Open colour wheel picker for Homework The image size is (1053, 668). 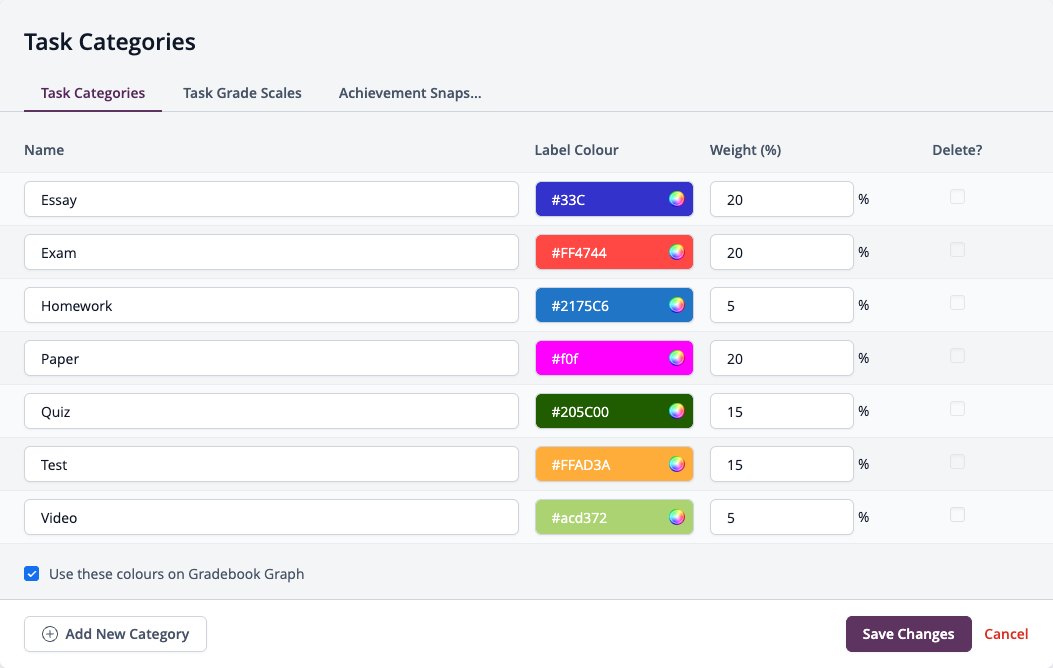pyautogui.click(x=676, y=305)
